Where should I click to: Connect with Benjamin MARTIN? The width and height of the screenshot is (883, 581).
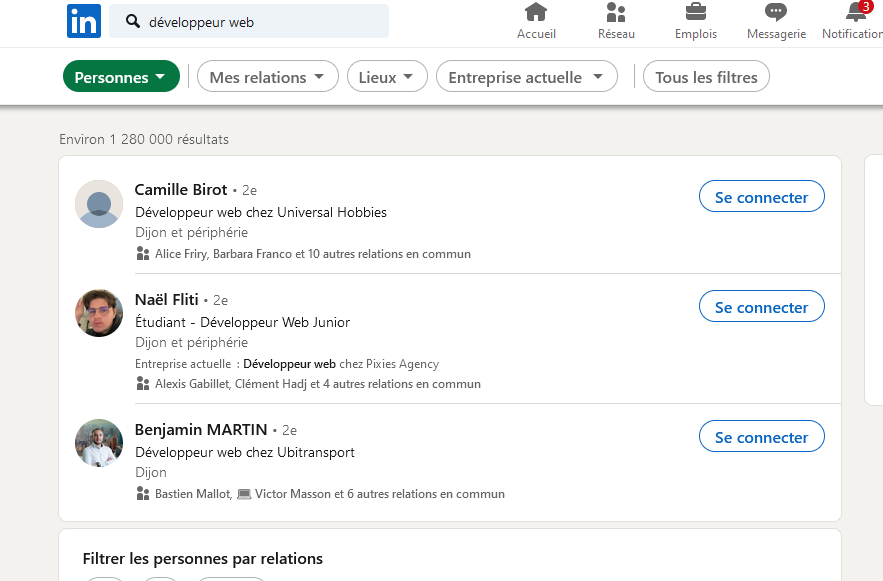click(x=761, y=436)
